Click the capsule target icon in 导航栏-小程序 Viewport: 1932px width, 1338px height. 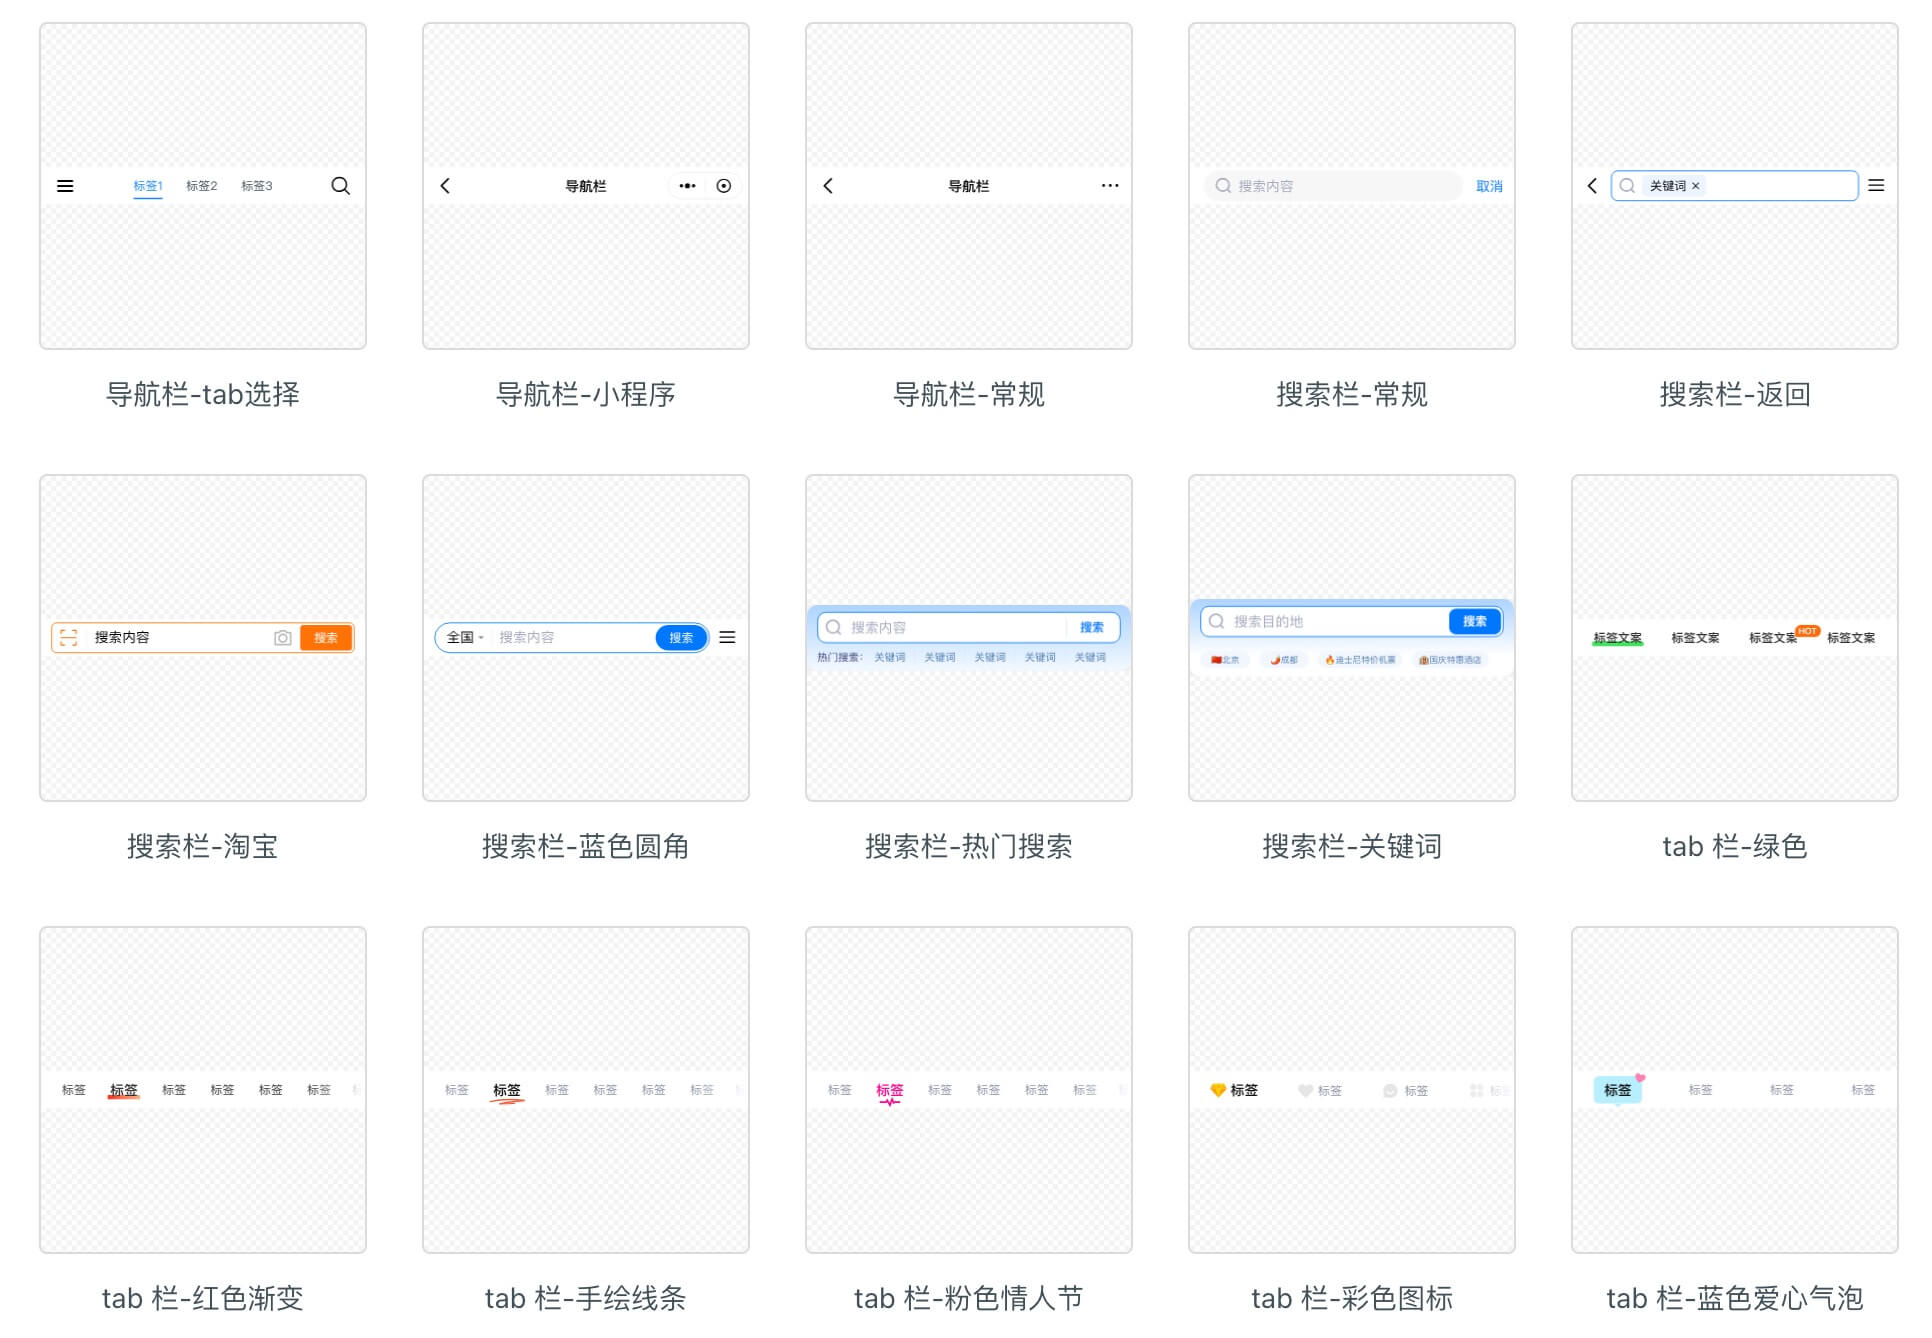(724, 186)
